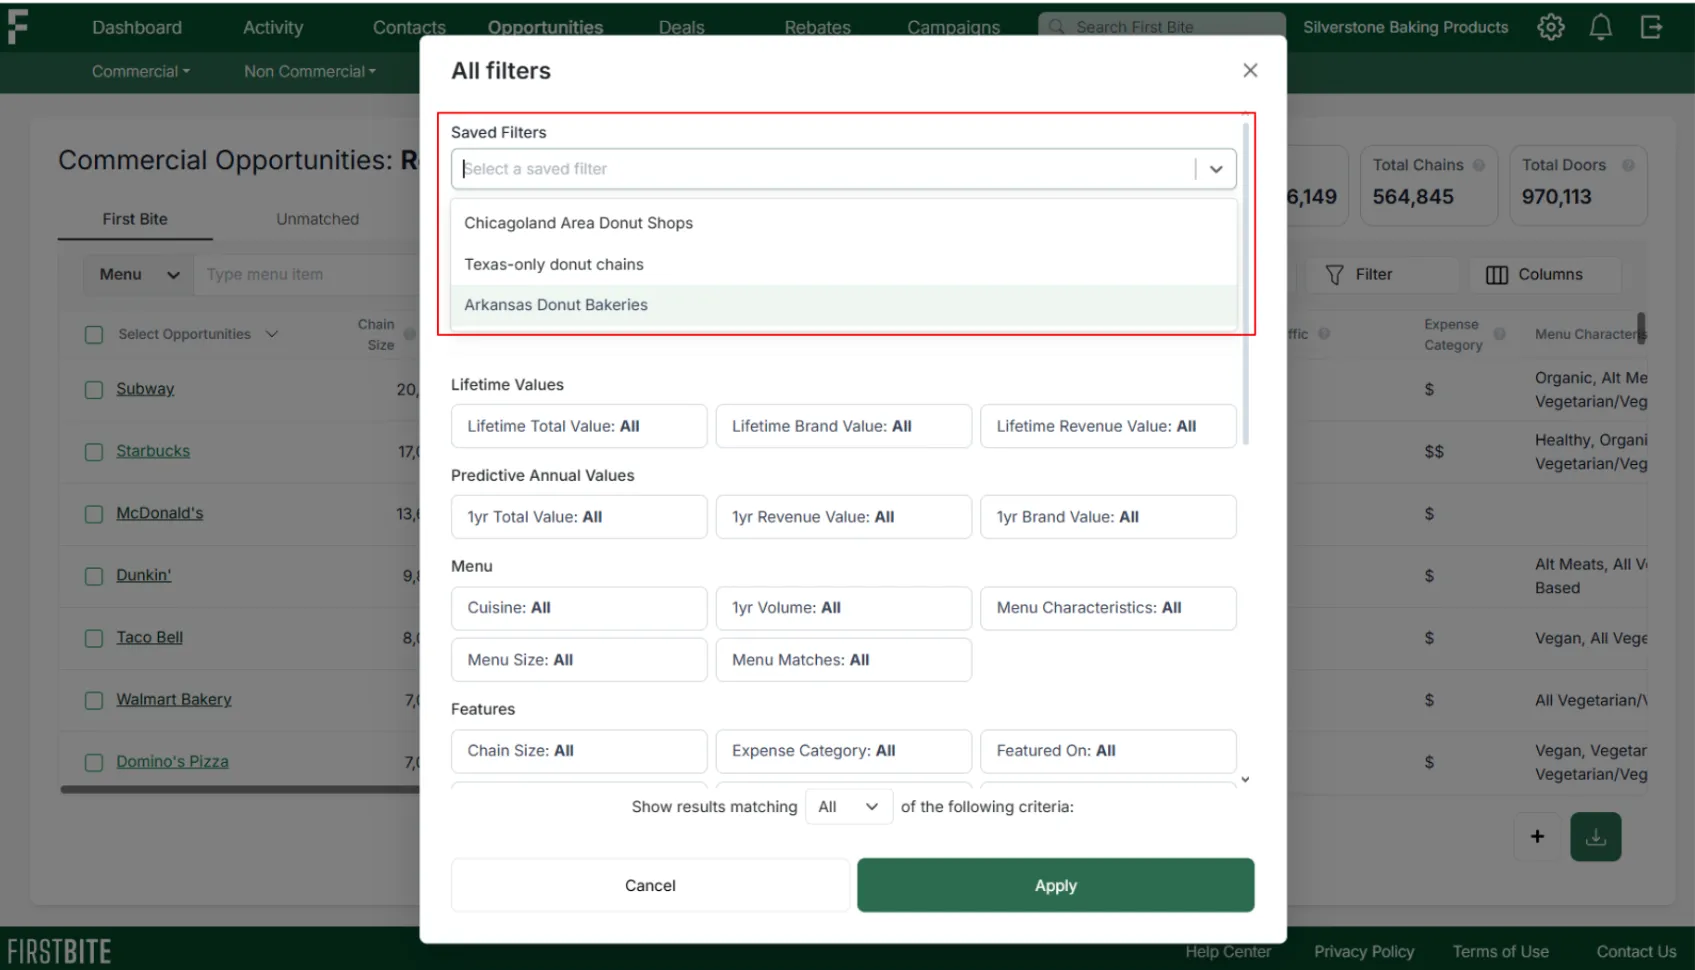Screen dimensions: 1695x970
Task: Expand the Select Opportunities chevron
Action: [272, 334]
